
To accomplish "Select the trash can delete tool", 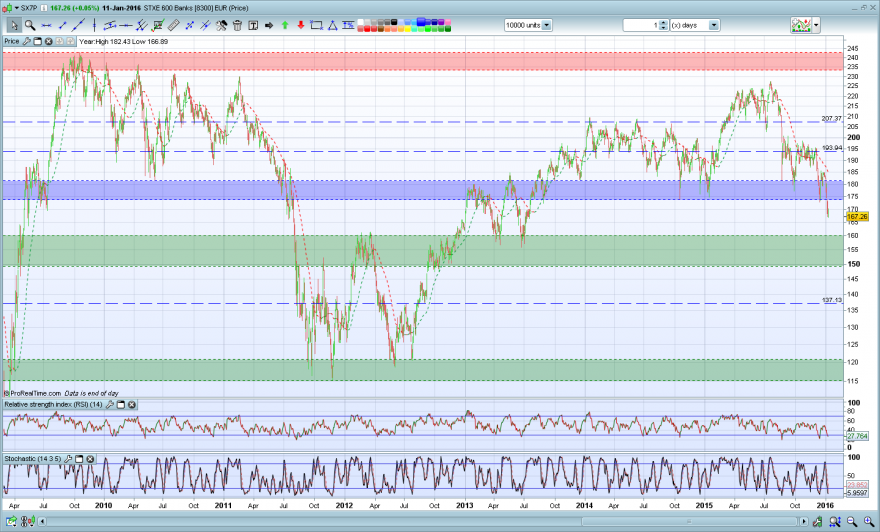I will point(237,25).
